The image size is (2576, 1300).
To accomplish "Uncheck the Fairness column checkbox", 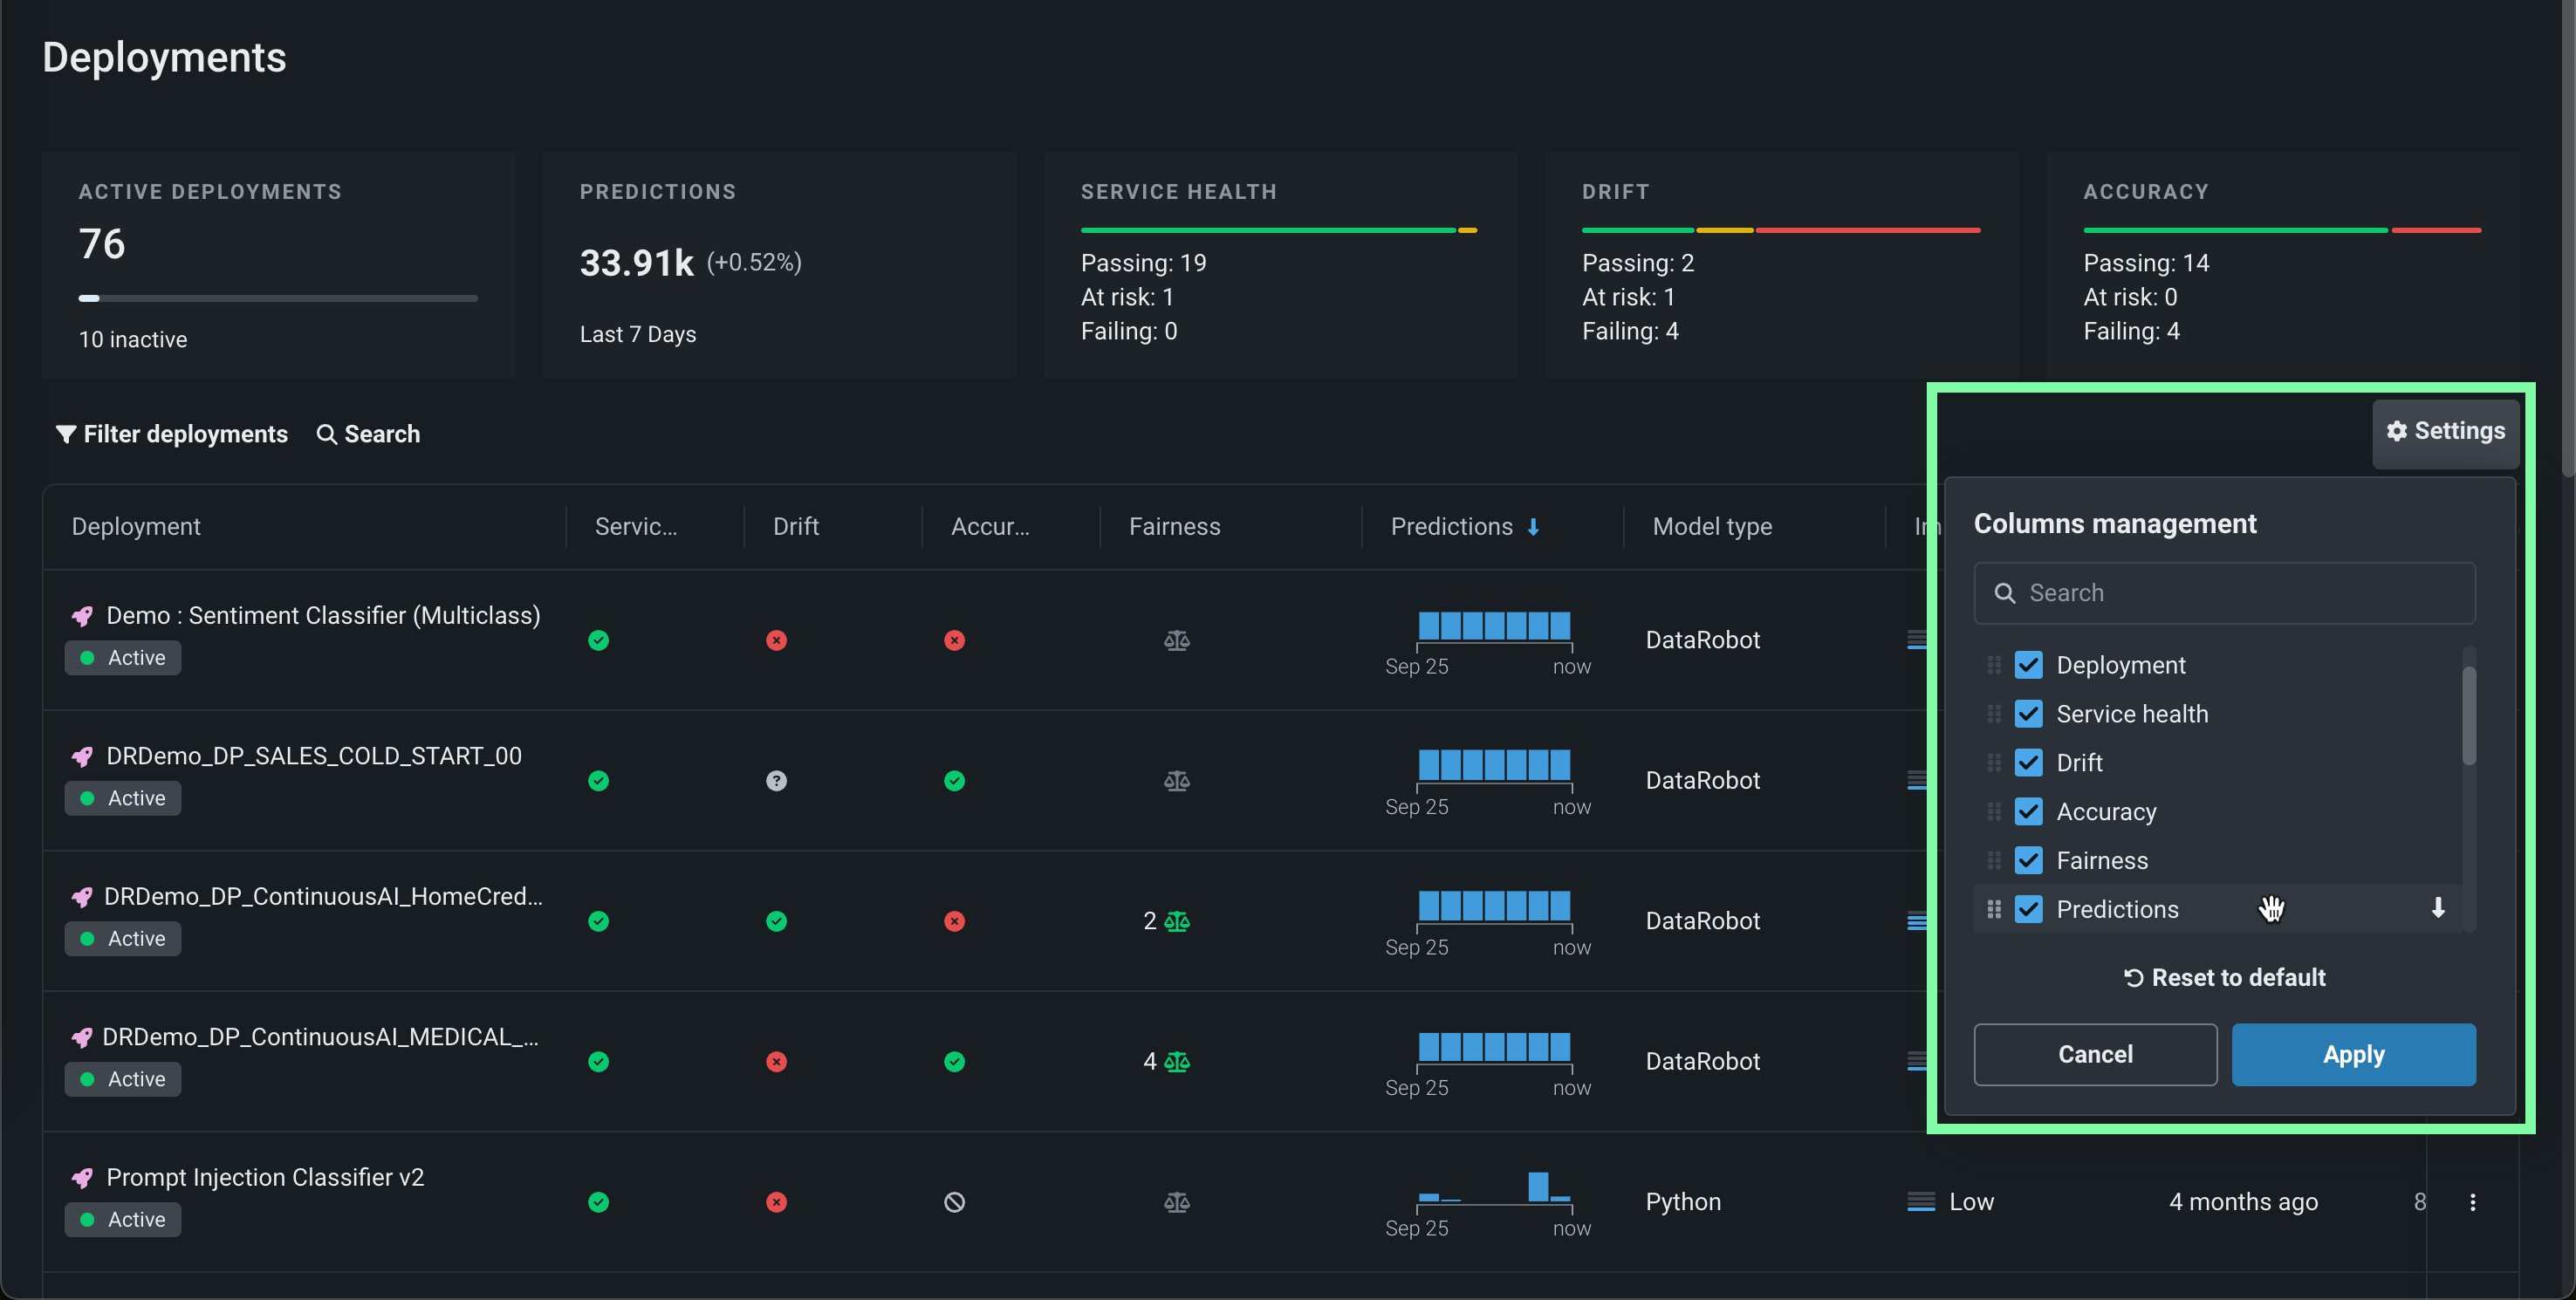I will click(x=2028, y=860).
